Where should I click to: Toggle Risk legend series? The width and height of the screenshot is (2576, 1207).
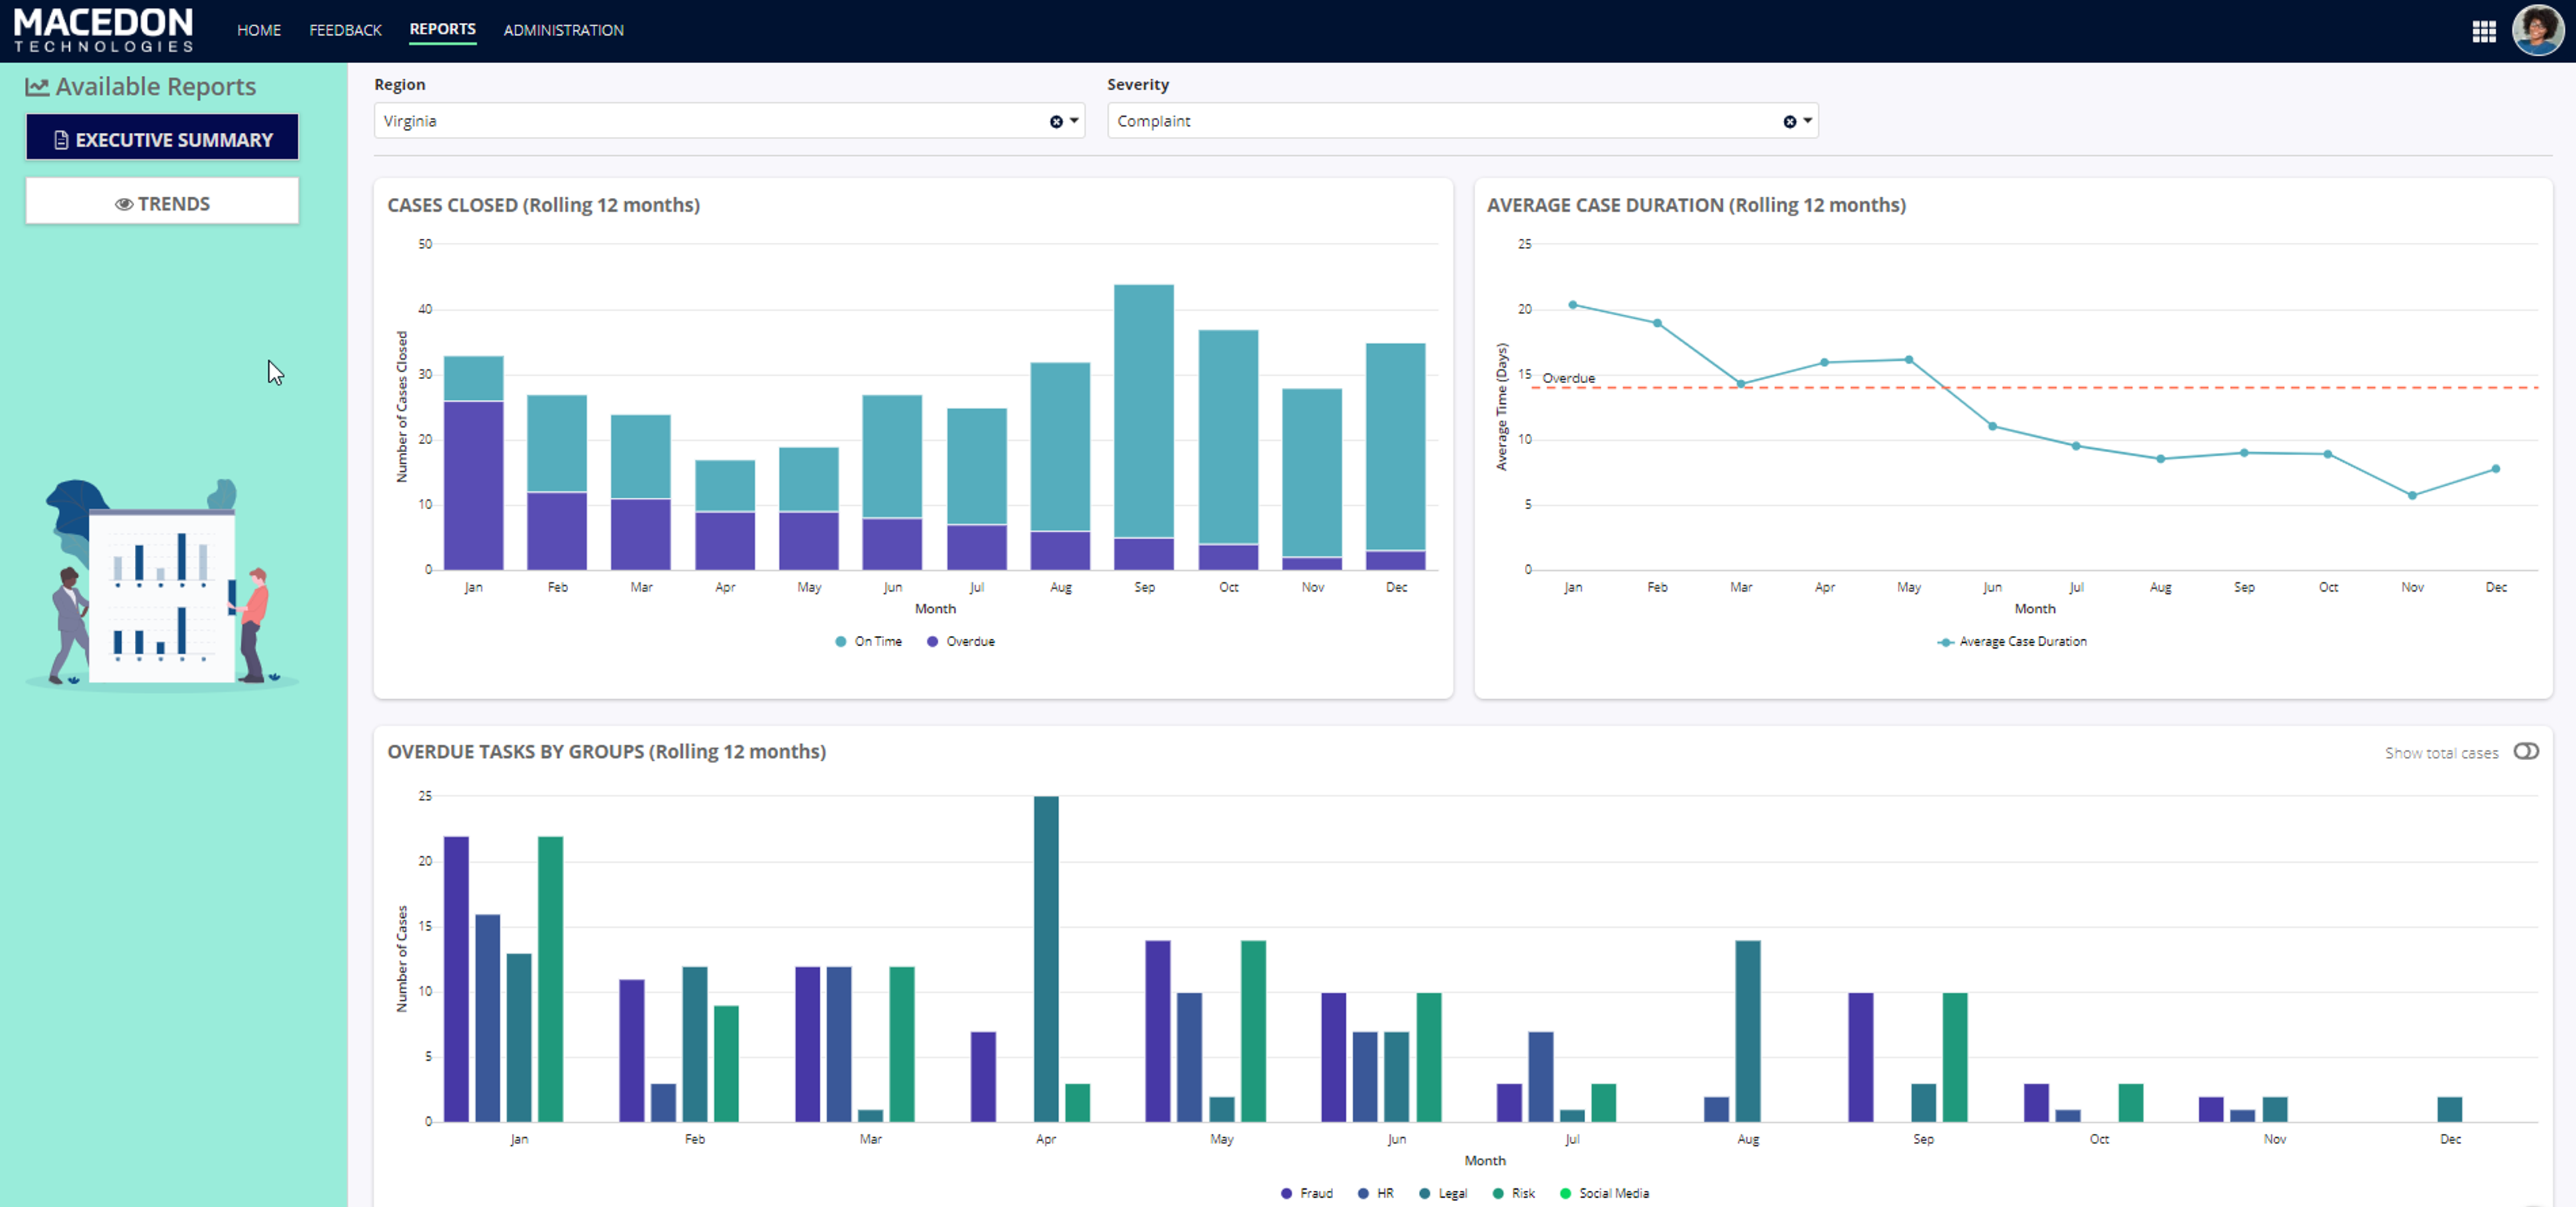[x=1514, y=1193]
